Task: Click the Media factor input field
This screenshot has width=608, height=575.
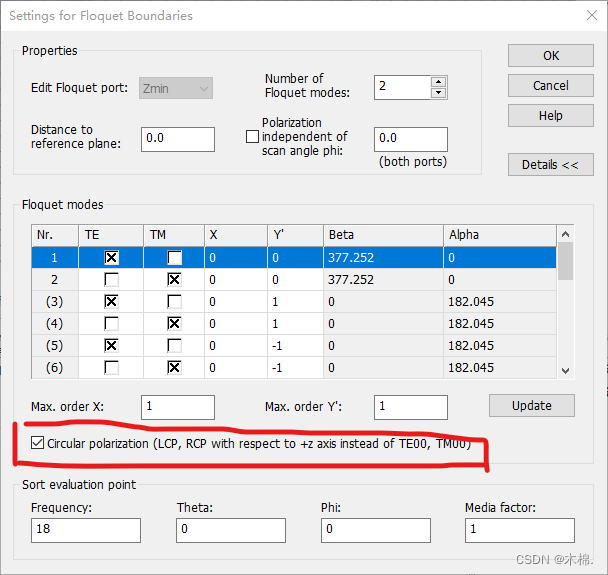Action: point(520,530)
